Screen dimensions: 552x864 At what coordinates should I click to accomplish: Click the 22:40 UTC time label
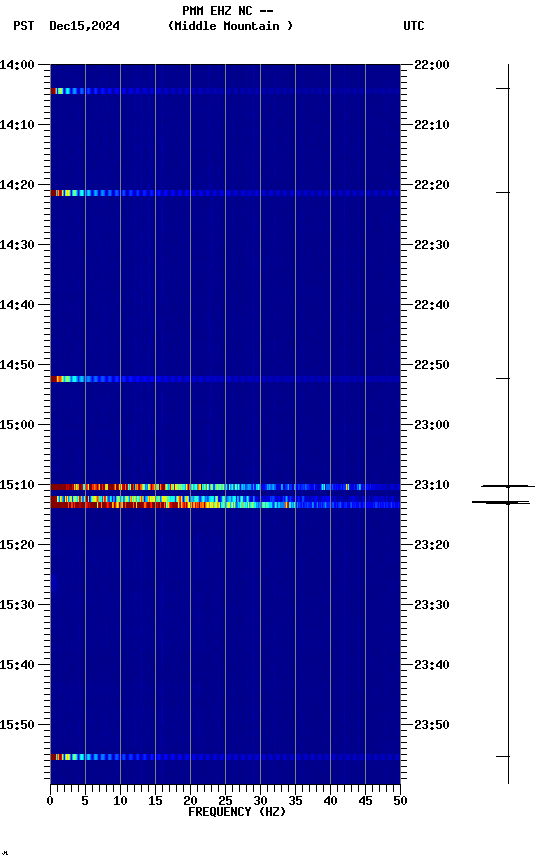click(432, 305)
